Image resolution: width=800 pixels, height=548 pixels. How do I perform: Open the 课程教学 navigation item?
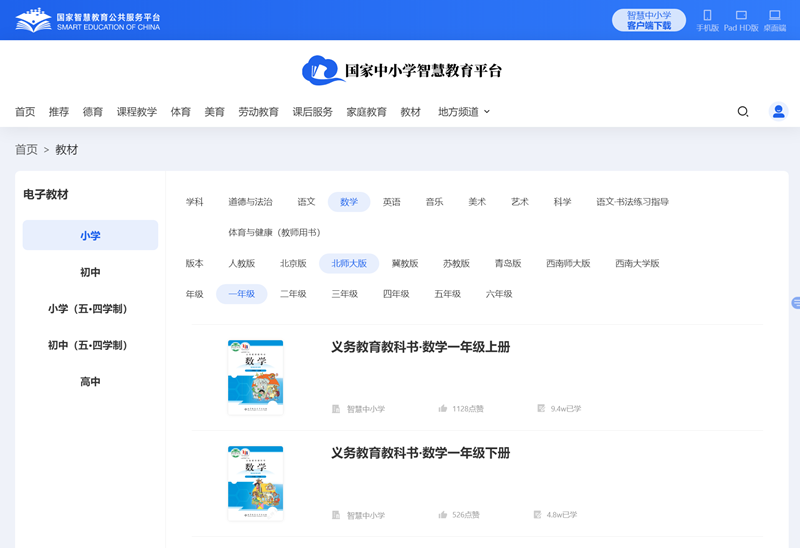click(x=137, y=112)
